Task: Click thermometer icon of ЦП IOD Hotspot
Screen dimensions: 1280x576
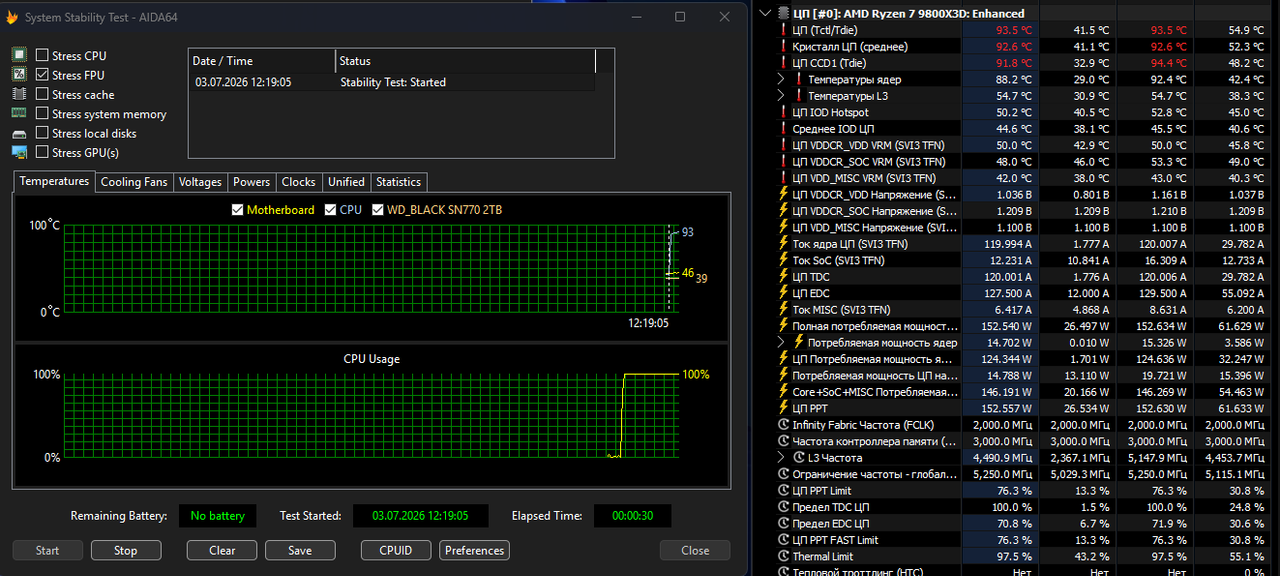Action: pos(784,112)
